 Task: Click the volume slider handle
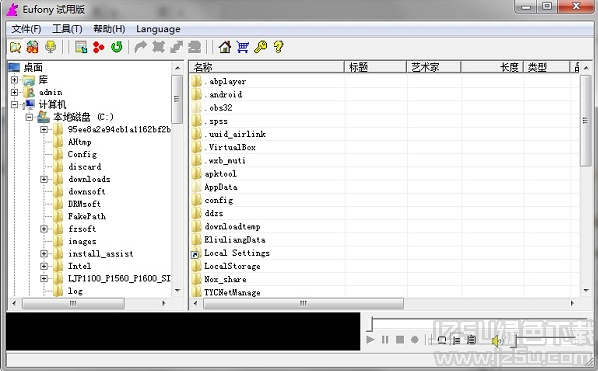click(x=514, y=340)
